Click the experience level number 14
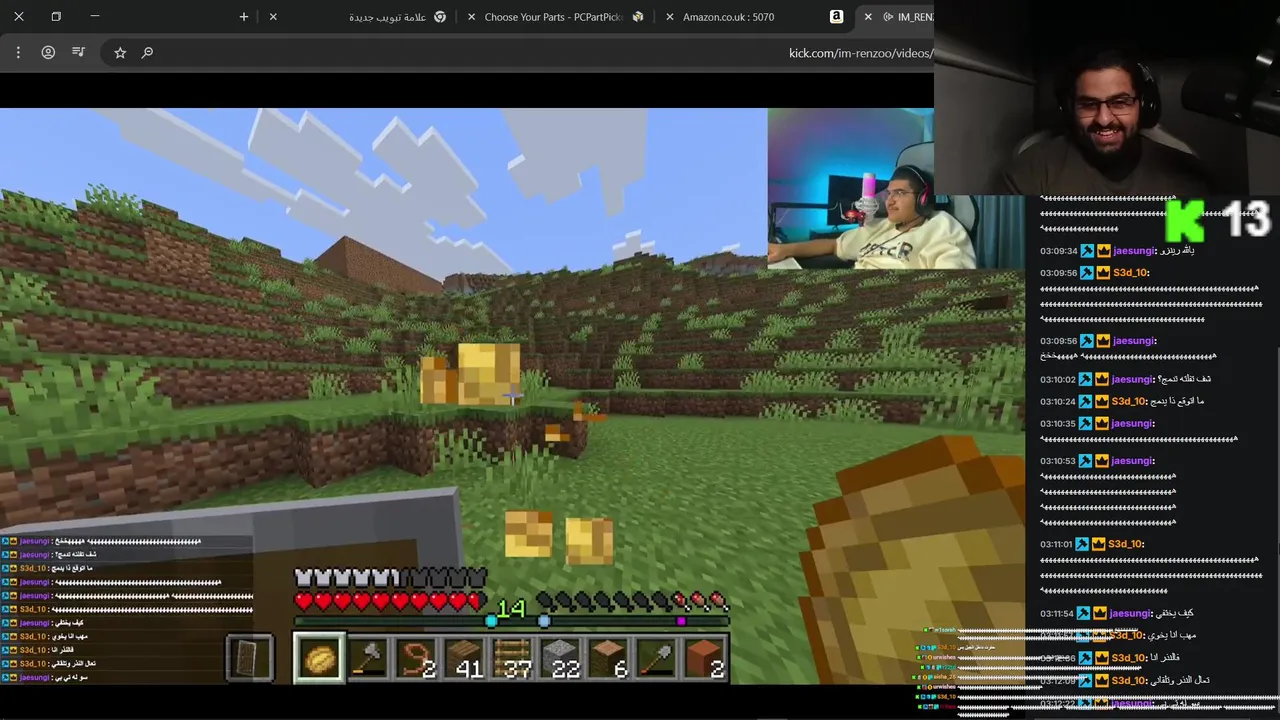 (x=511, y=608)
